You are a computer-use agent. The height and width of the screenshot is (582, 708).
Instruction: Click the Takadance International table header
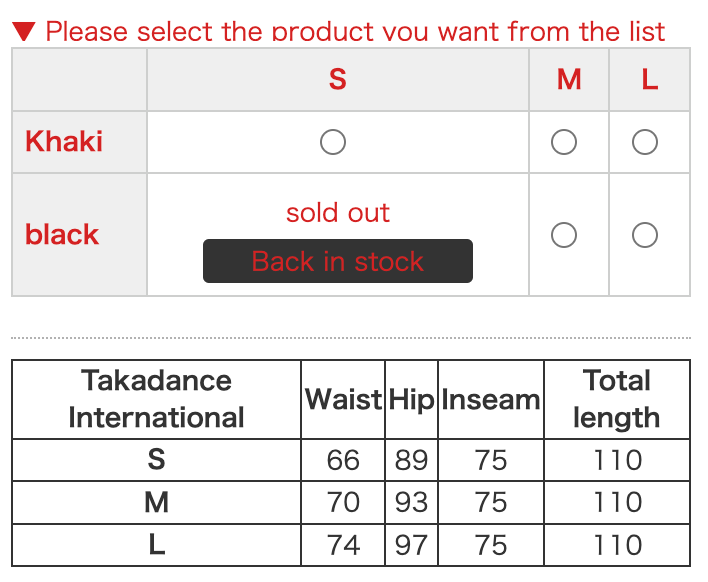pos(156,399)
